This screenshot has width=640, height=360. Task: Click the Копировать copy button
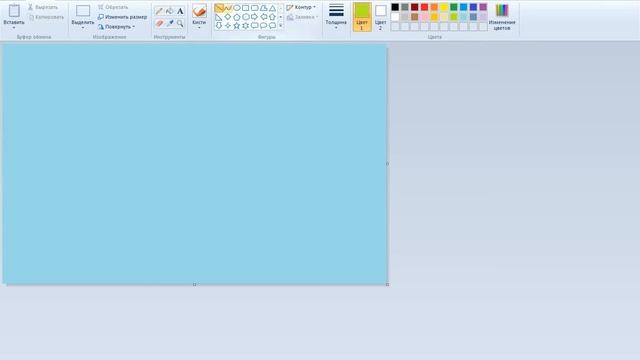46,17
